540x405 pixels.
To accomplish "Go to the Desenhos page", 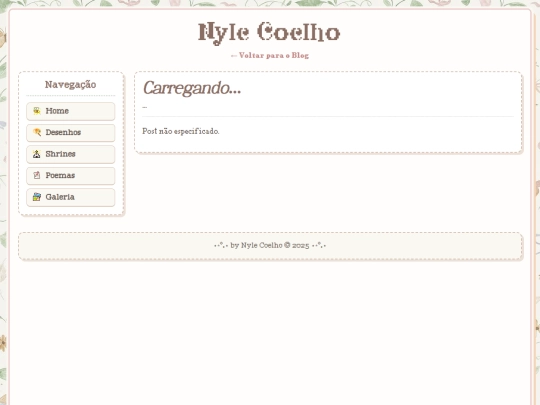I will pyautogui.click(x=71, y=133).
